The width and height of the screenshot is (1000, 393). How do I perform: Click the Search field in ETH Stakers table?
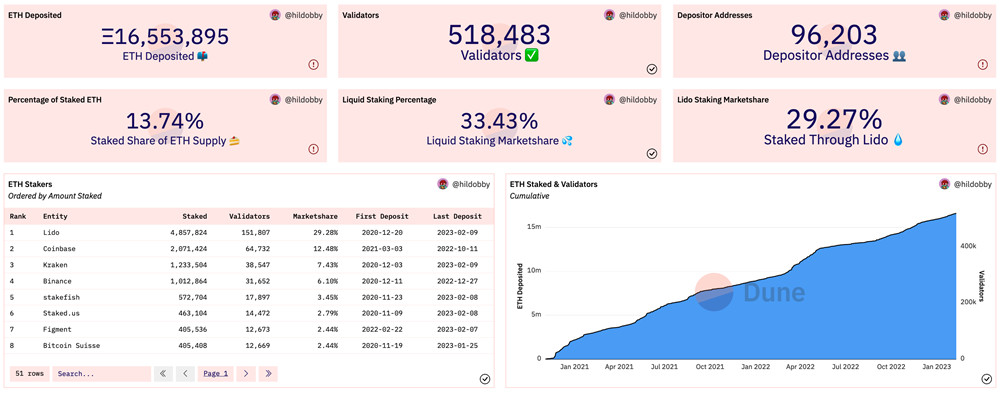(x=101, y=374)
